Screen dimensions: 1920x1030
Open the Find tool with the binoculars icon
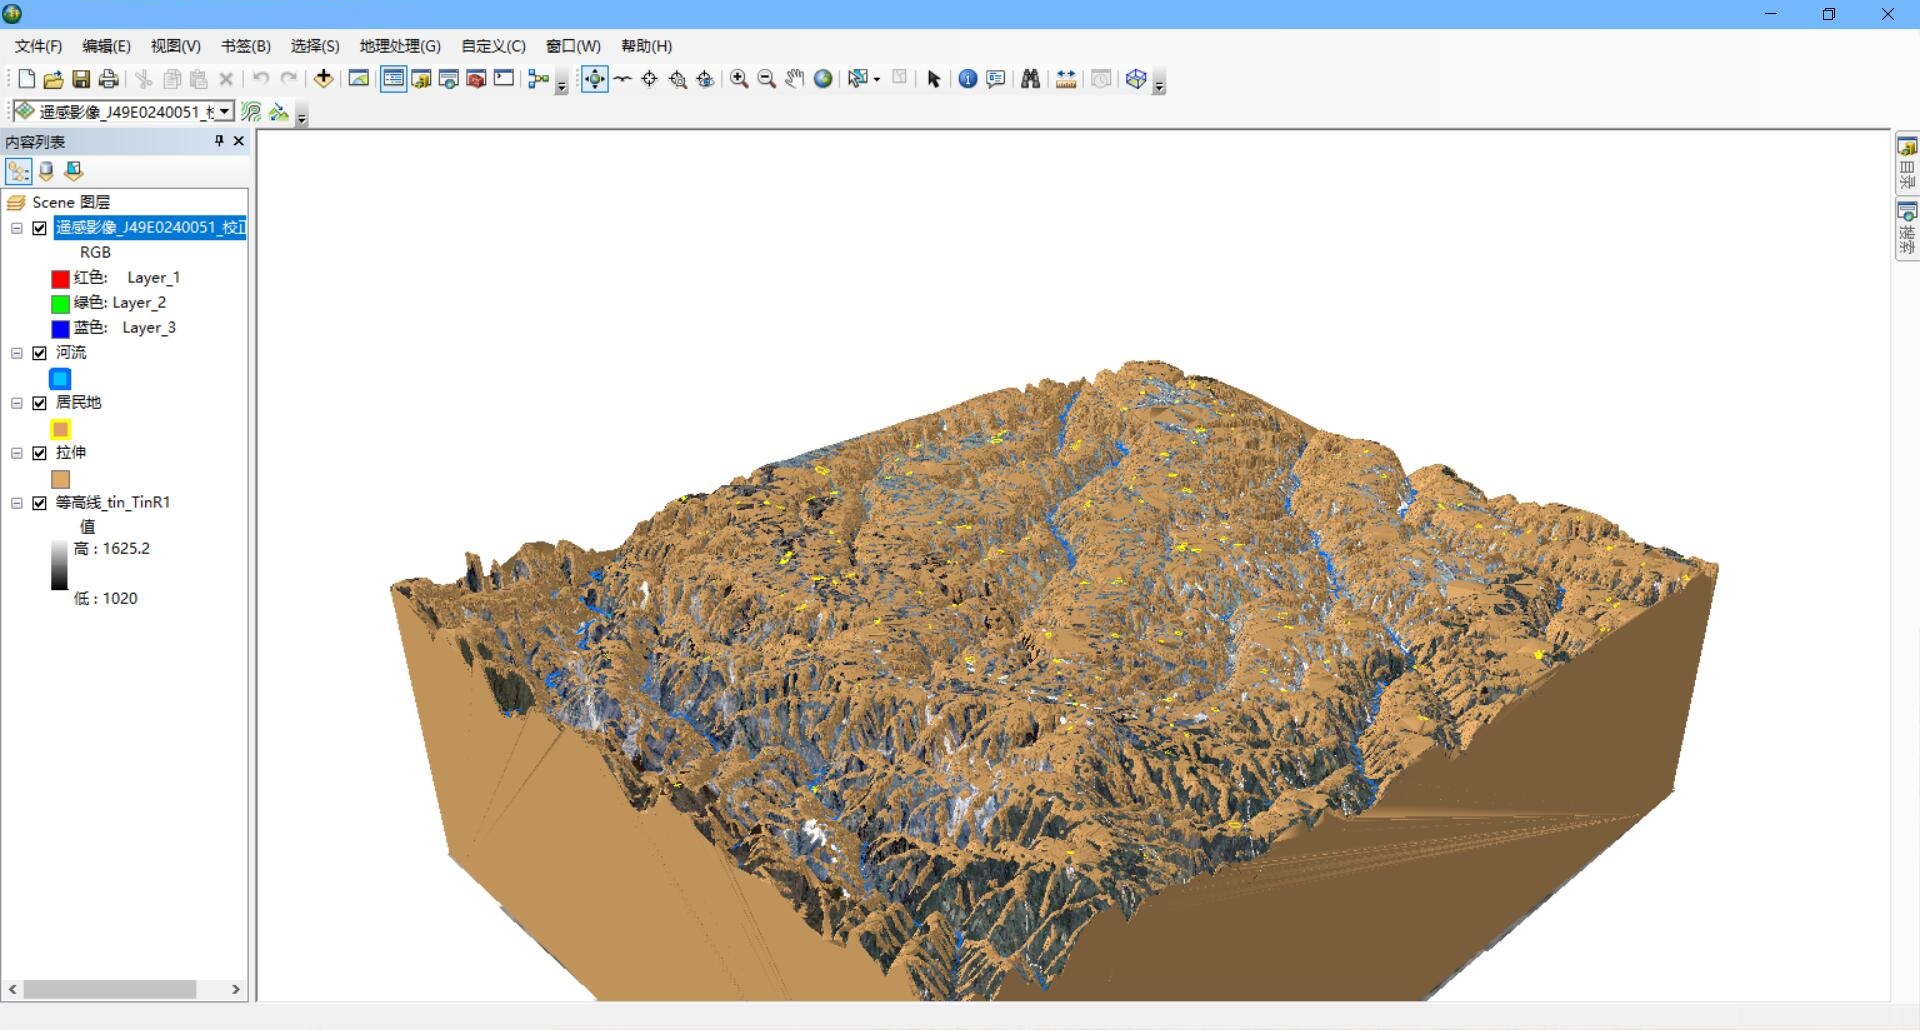pyautogui.click(x=1029, y=79)
